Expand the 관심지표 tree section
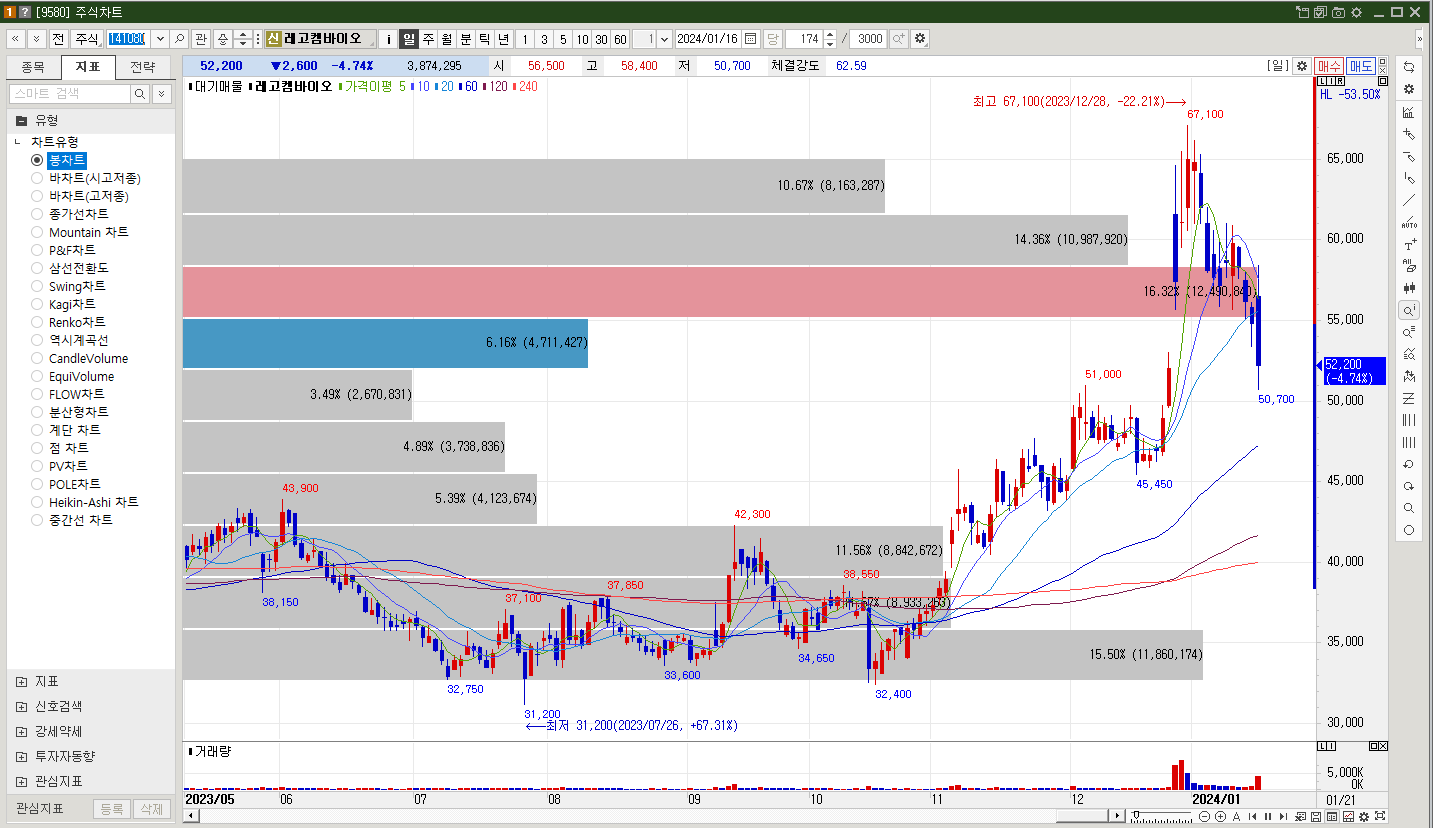The height and width of the screenshot is (828, 1433). click(x=22, y=781)
